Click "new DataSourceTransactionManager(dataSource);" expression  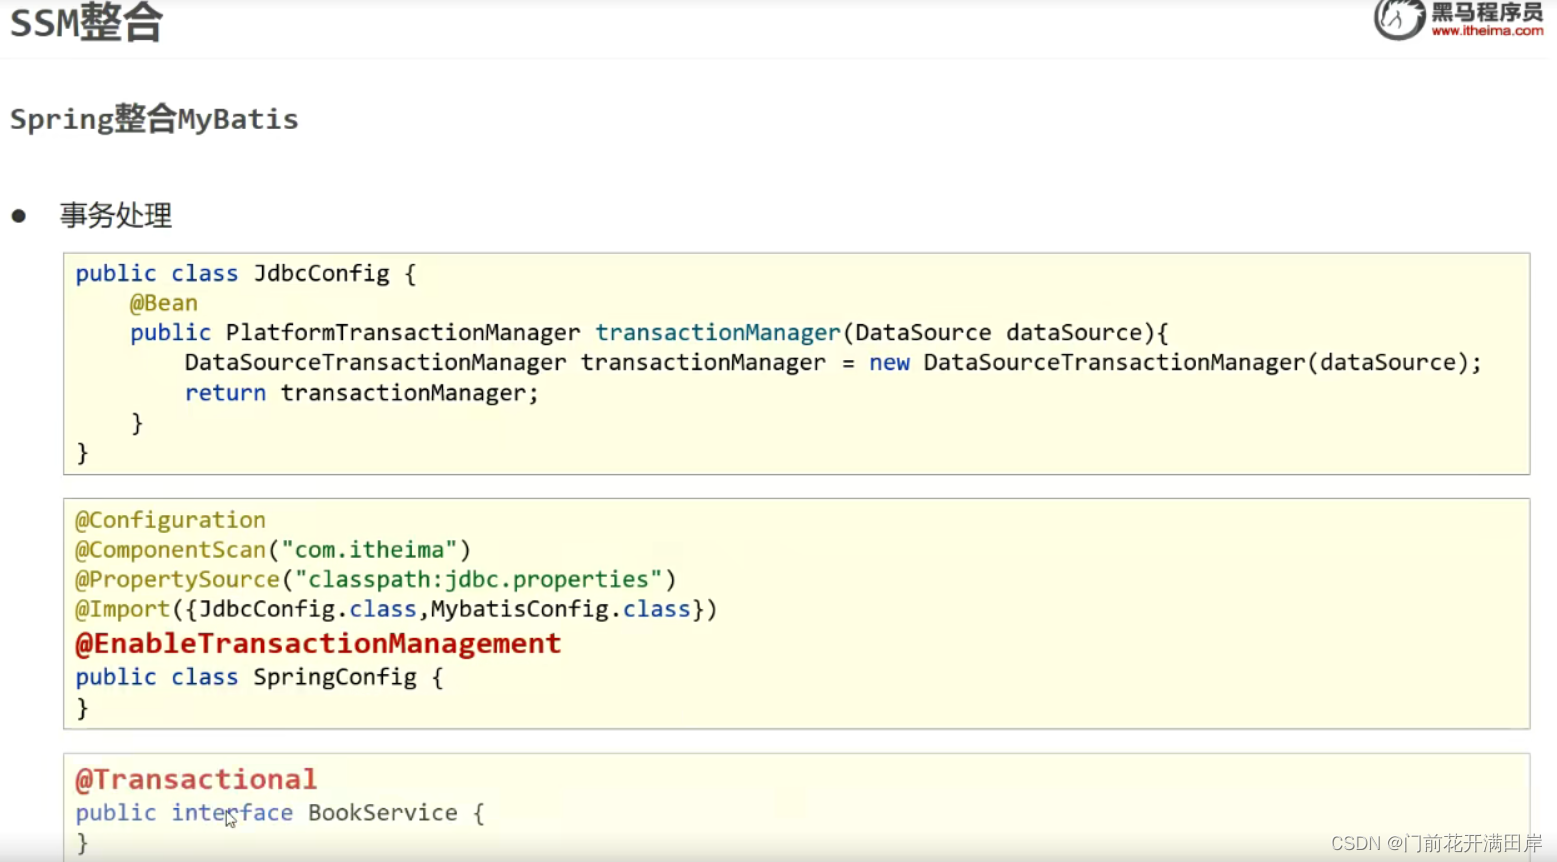click(1175, 363)
